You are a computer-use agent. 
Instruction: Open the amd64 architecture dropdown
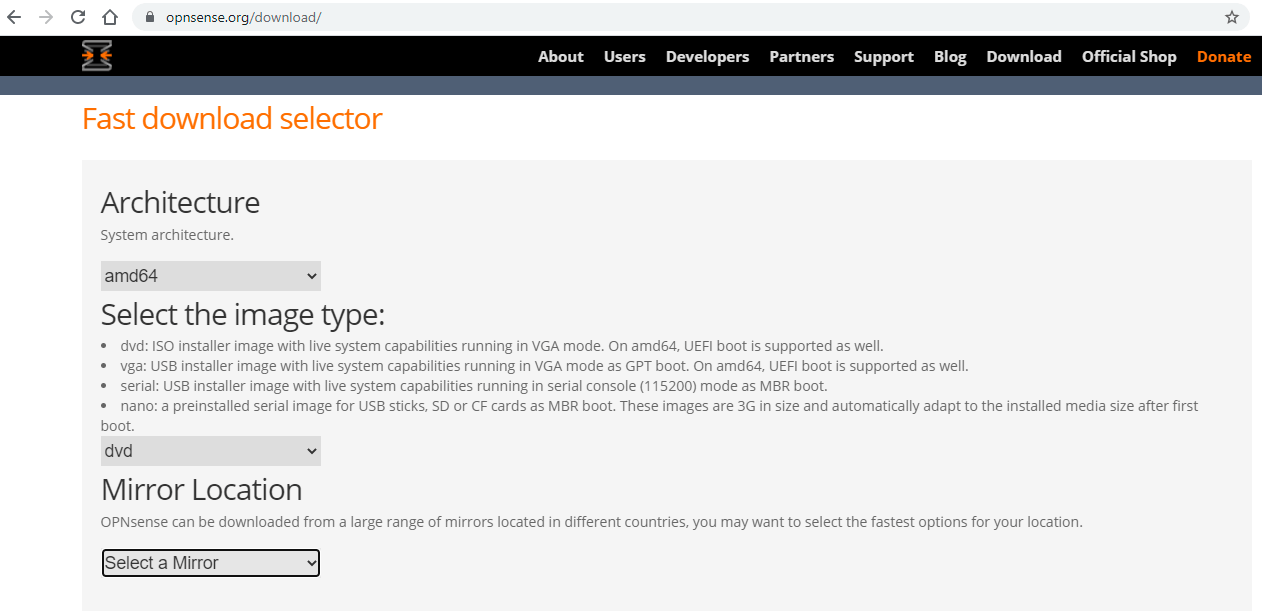point(210,276)
